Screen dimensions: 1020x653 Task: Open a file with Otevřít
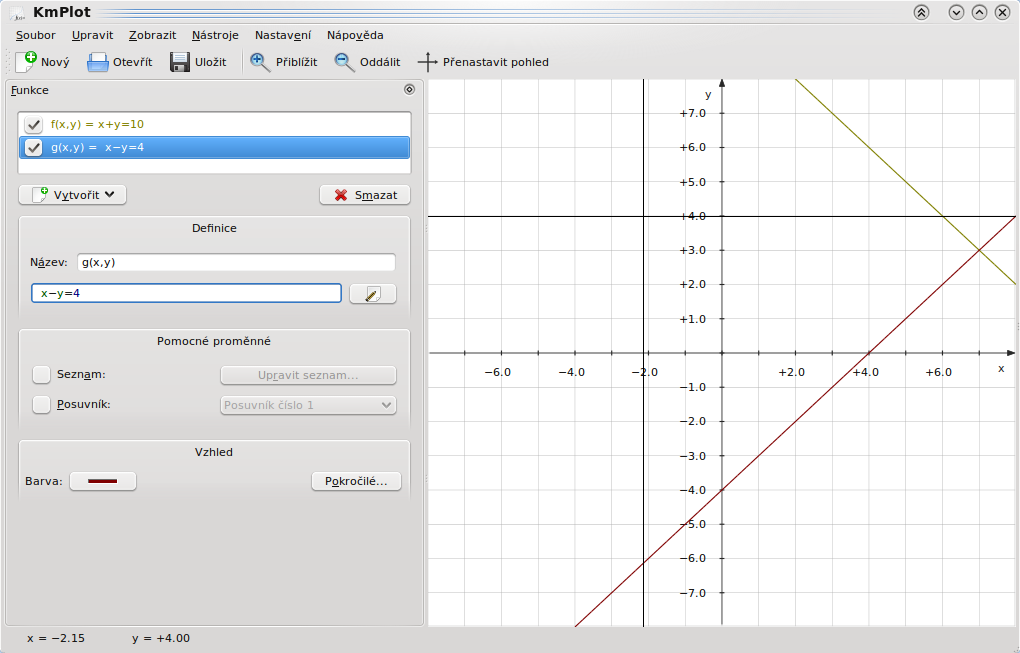click(120, 62)
